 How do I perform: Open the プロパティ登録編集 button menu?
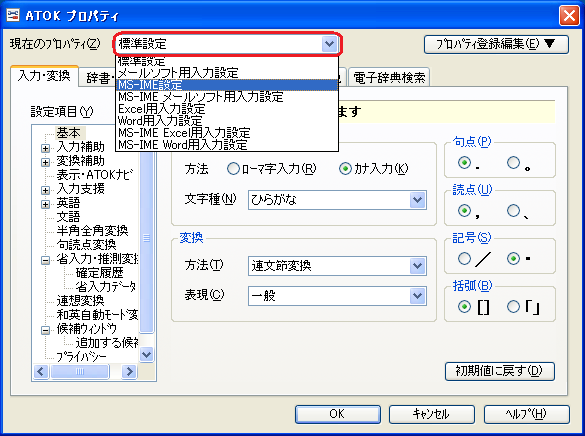(496, 44)
